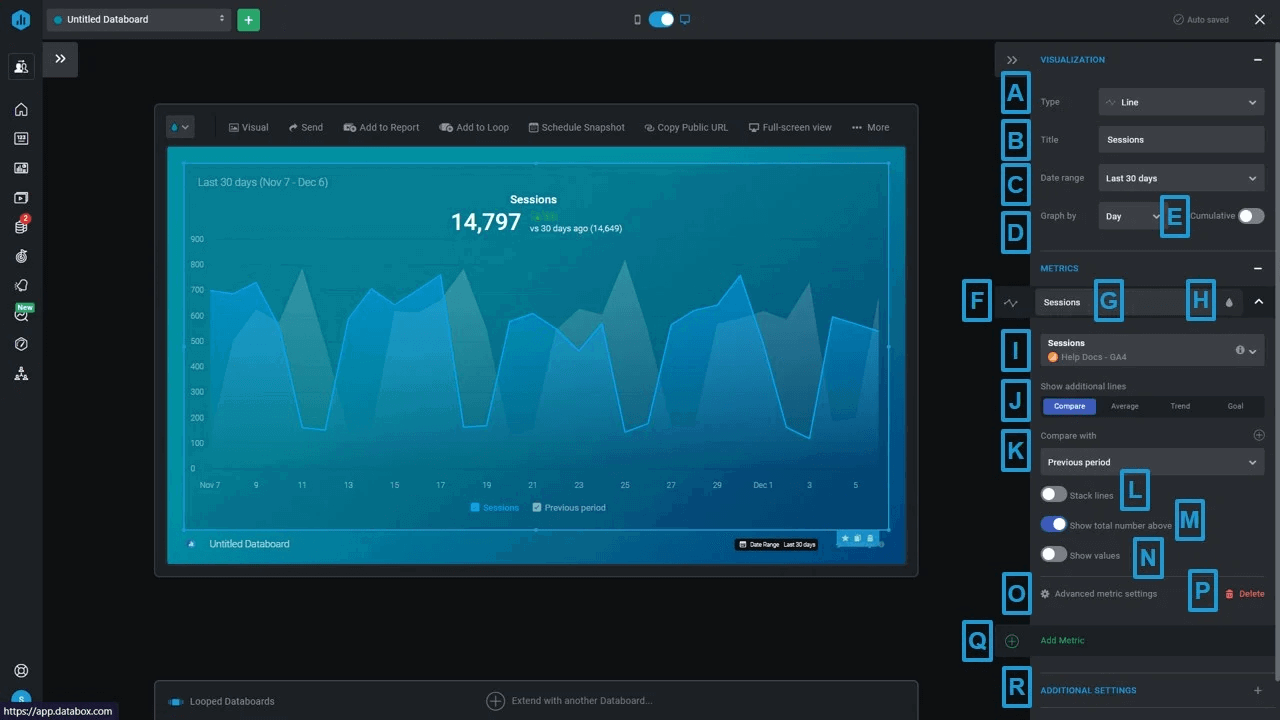Click the Sessions metric color droplet icon
Screen dimensions: 1280x720
click(1229, 302)
